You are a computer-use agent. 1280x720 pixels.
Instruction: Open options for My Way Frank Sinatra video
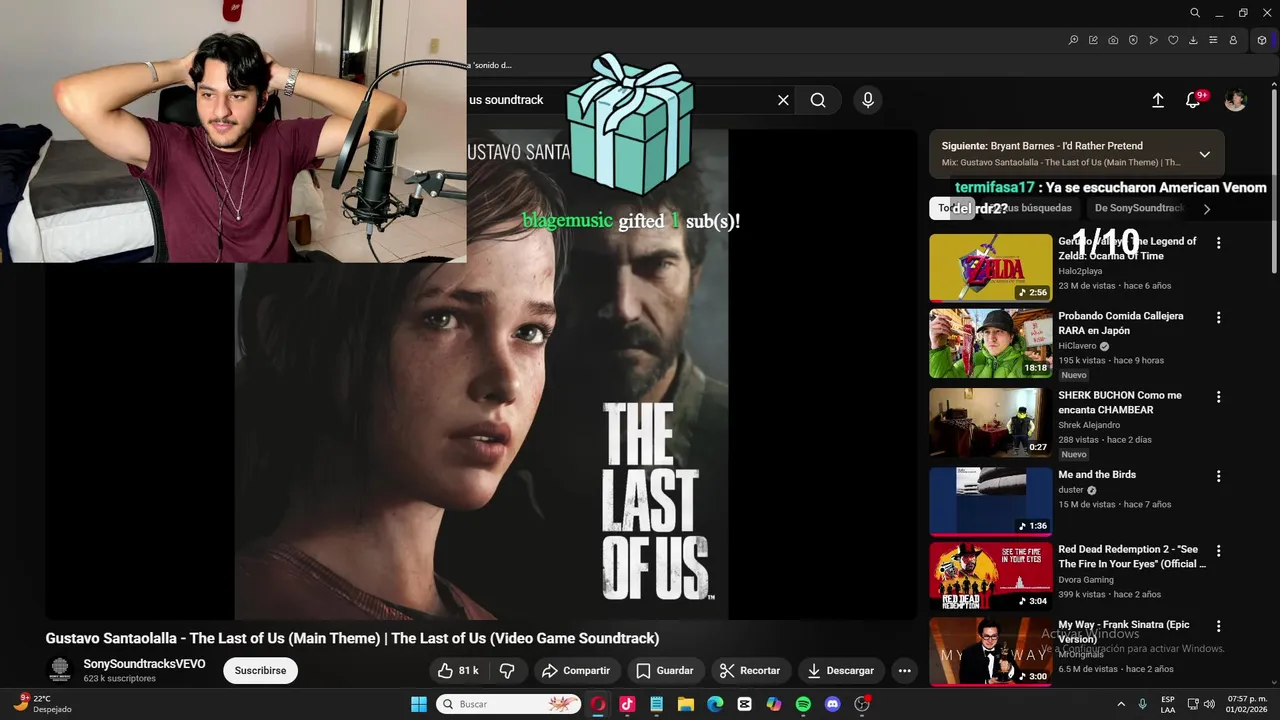click(x=1218, y=626)
